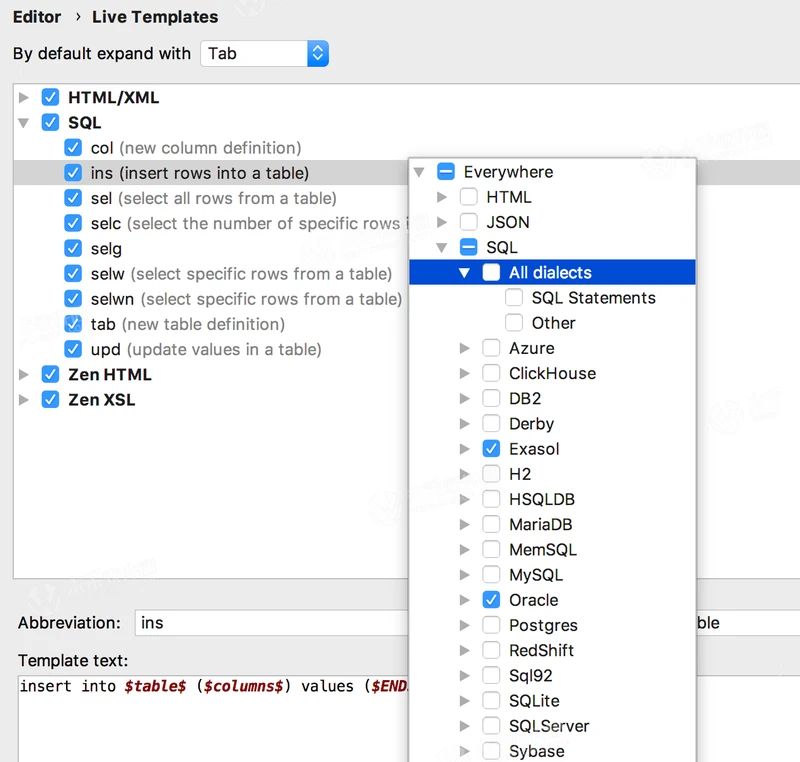
Task: Uncheck the Zen HTML group checkbox
Action: pyautogui.click(x=51, y=375)
